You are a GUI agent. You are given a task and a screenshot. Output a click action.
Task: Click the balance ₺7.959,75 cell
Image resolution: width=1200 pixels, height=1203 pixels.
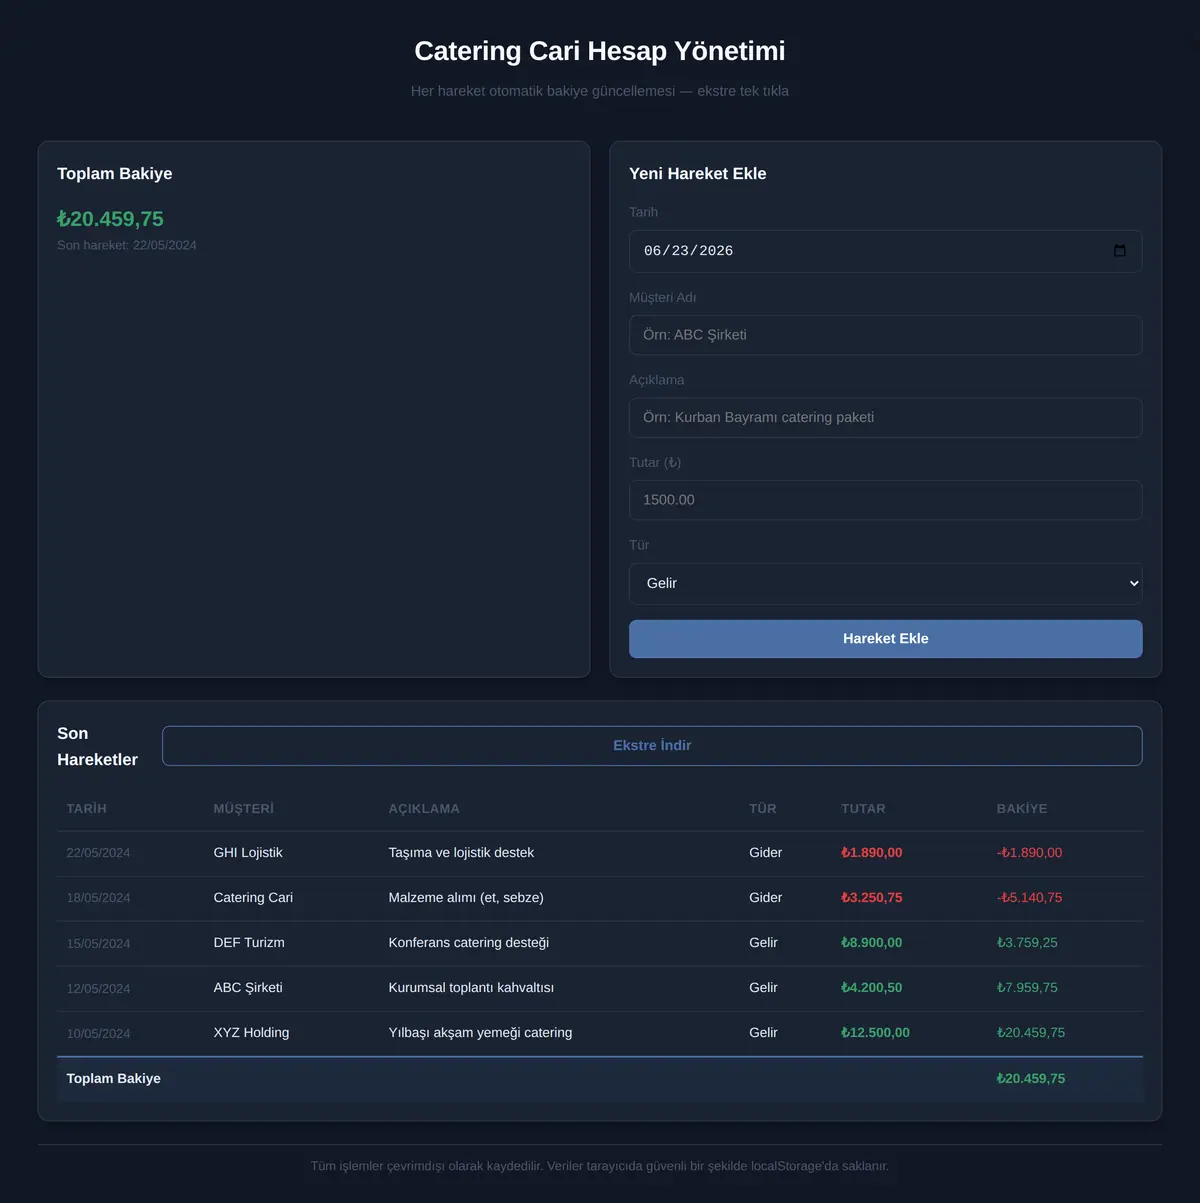point(1027,988)
